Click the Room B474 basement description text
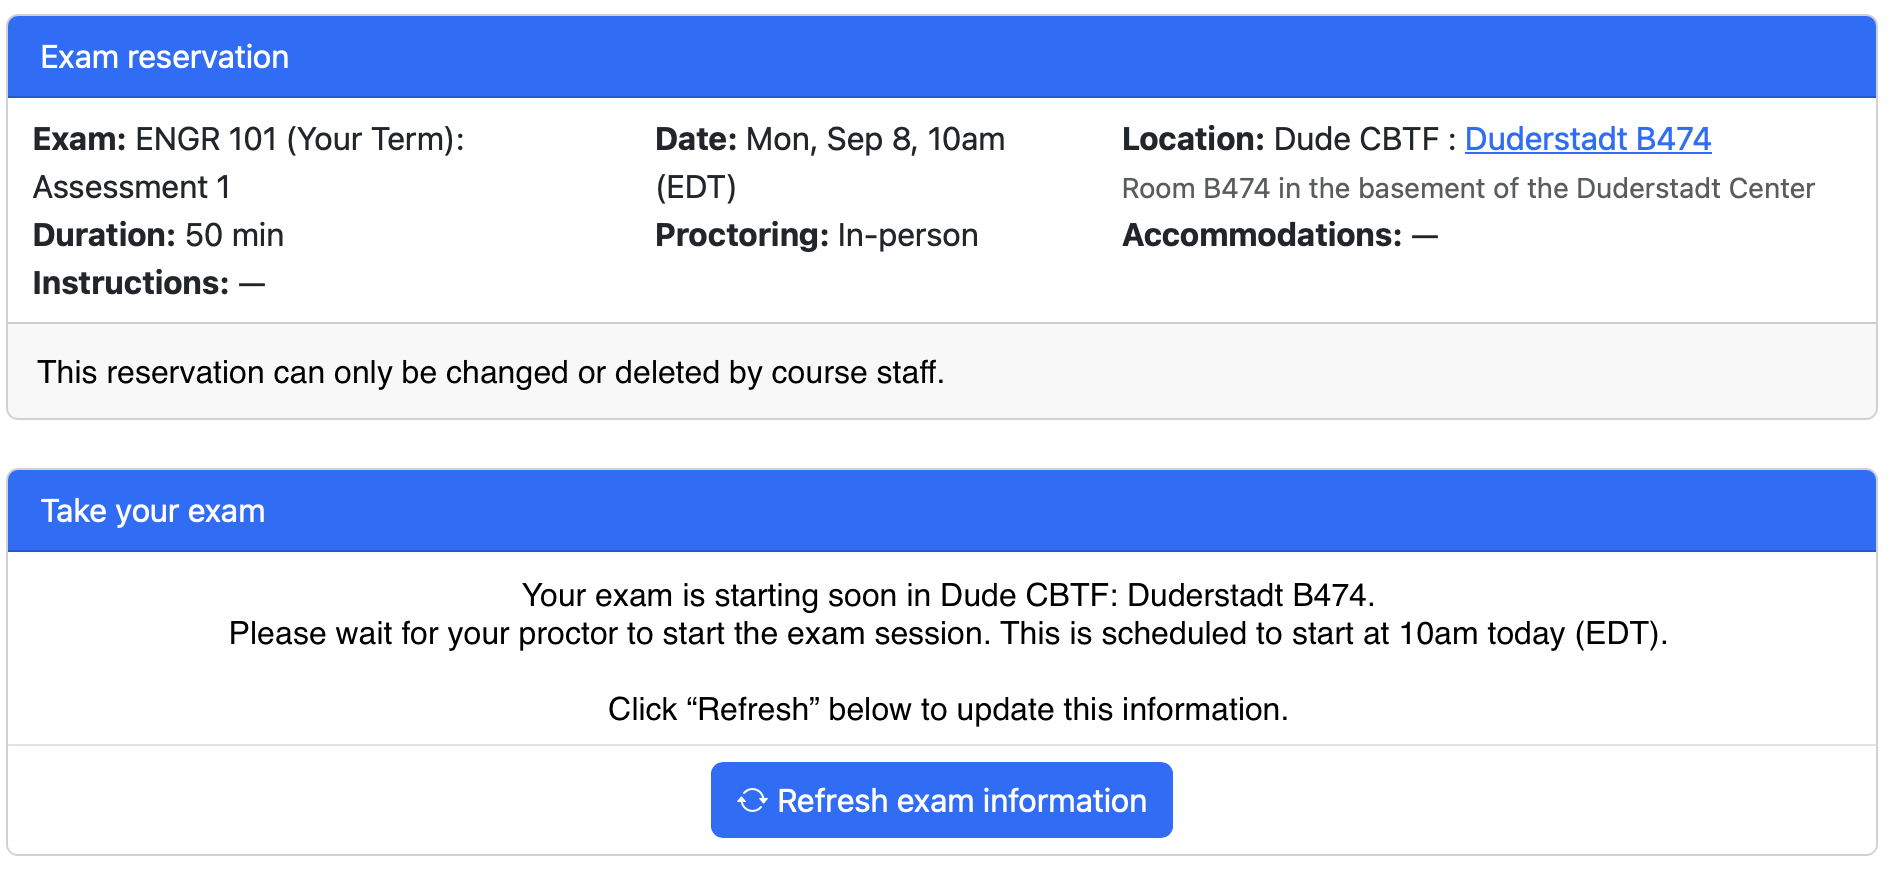1900x872 pixels. point(1468,188)
